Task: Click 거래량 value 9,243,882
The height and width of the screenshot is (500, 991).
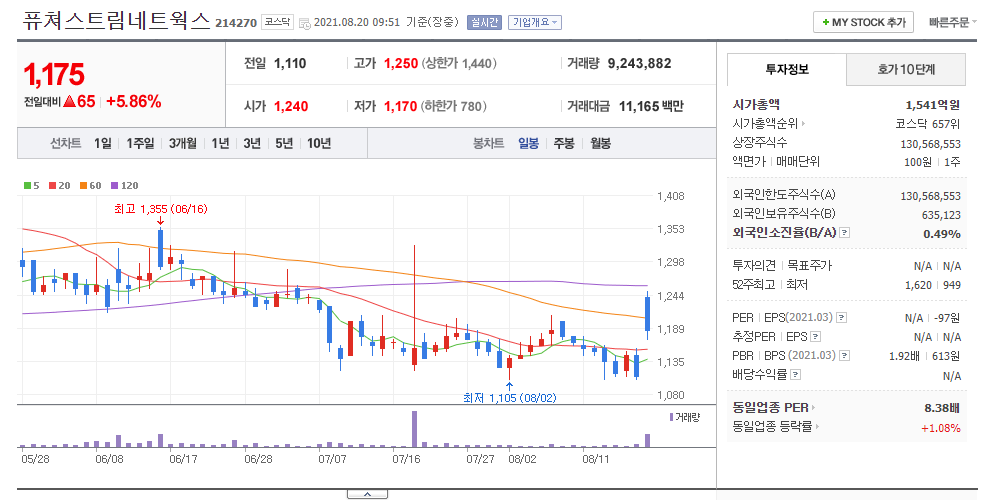Action: tap(640, 63)
